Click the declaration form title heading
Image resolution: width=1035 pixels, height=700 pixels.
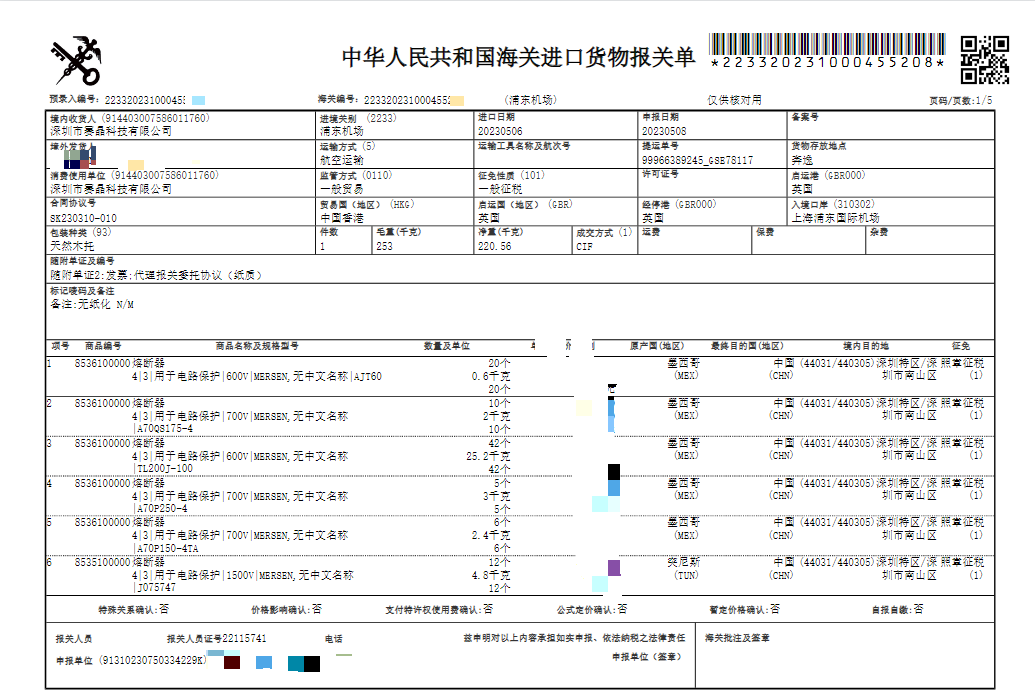coord(518,57)
